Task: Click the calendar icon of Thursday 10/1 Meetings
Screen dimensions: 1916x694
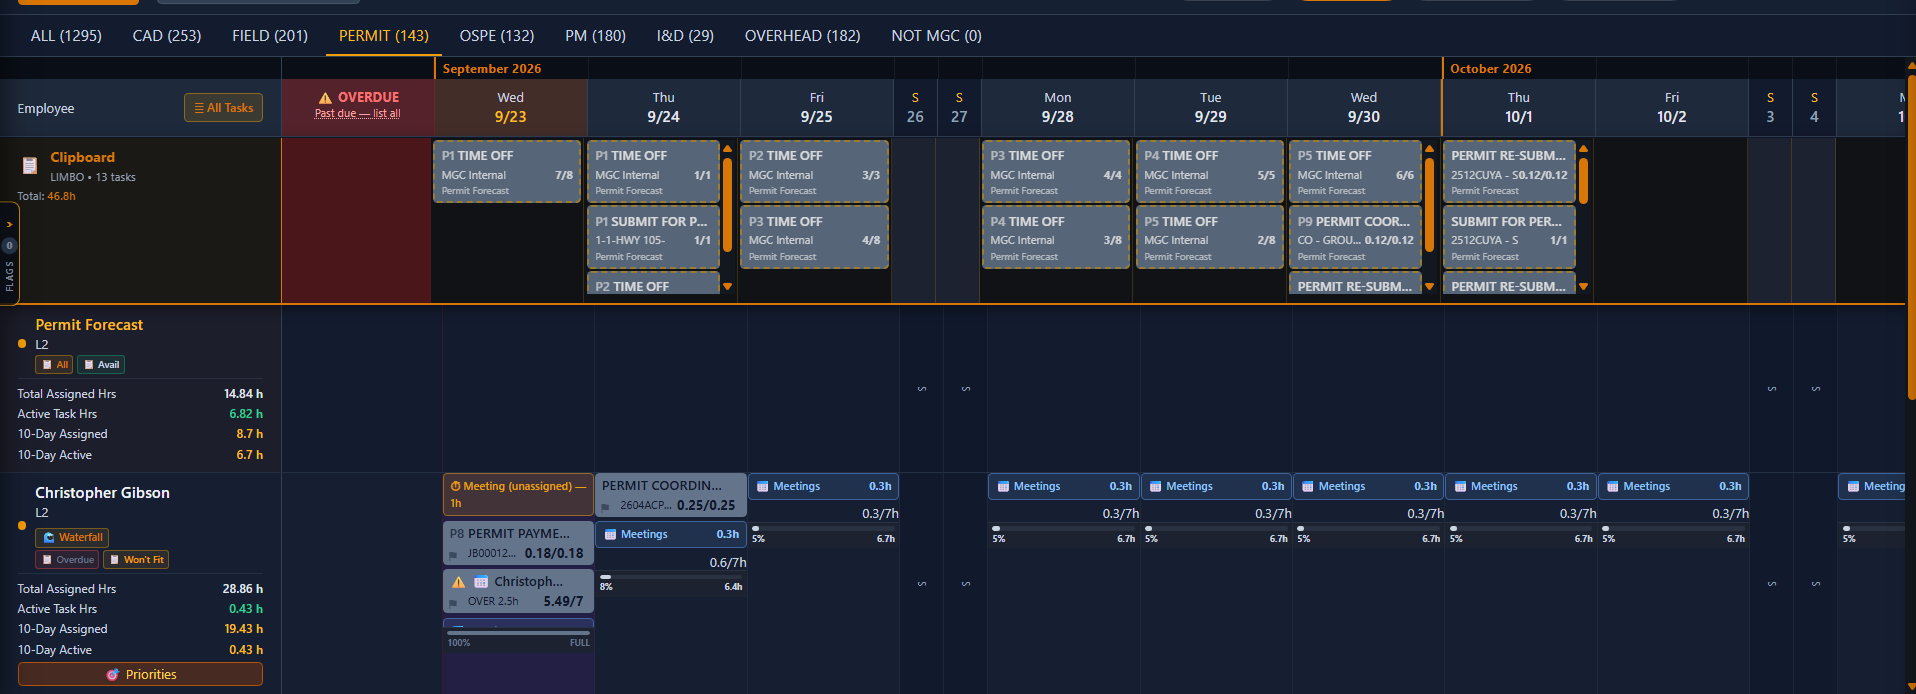Action: pyautogui.click(x=1460, y=487)
